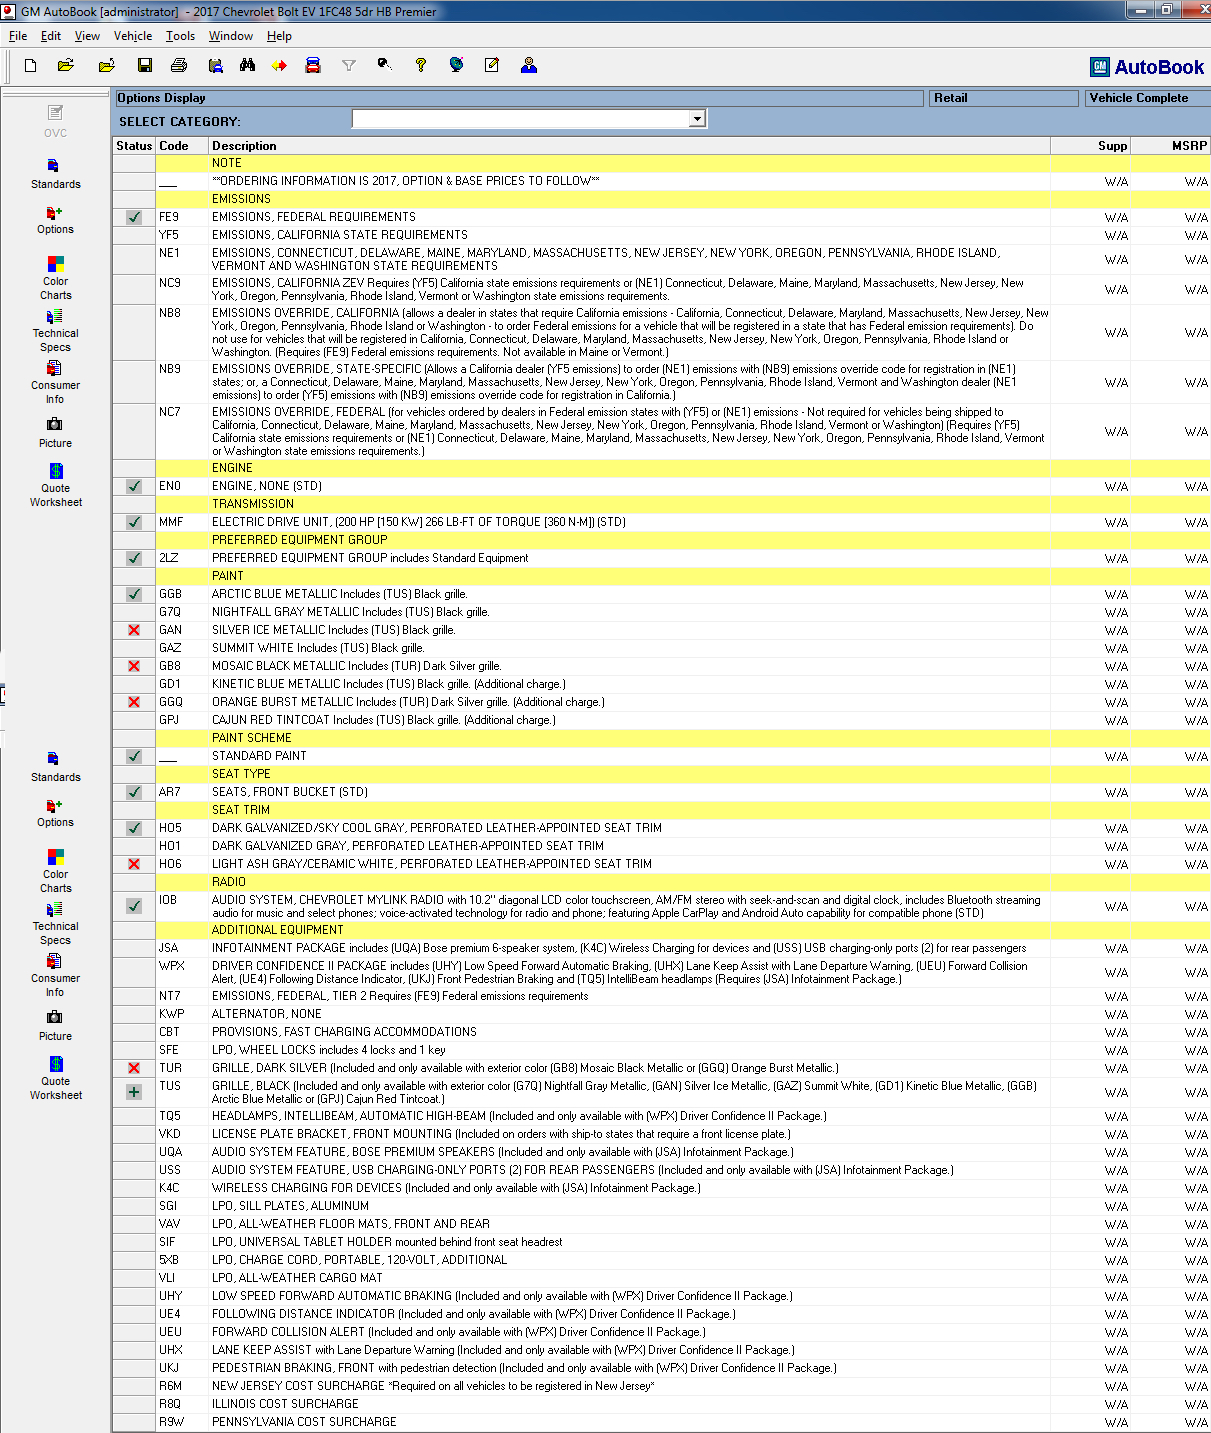Click the user profile person icon
The width and height of the screenshot is (1211, 1433).
pos(529,66)
